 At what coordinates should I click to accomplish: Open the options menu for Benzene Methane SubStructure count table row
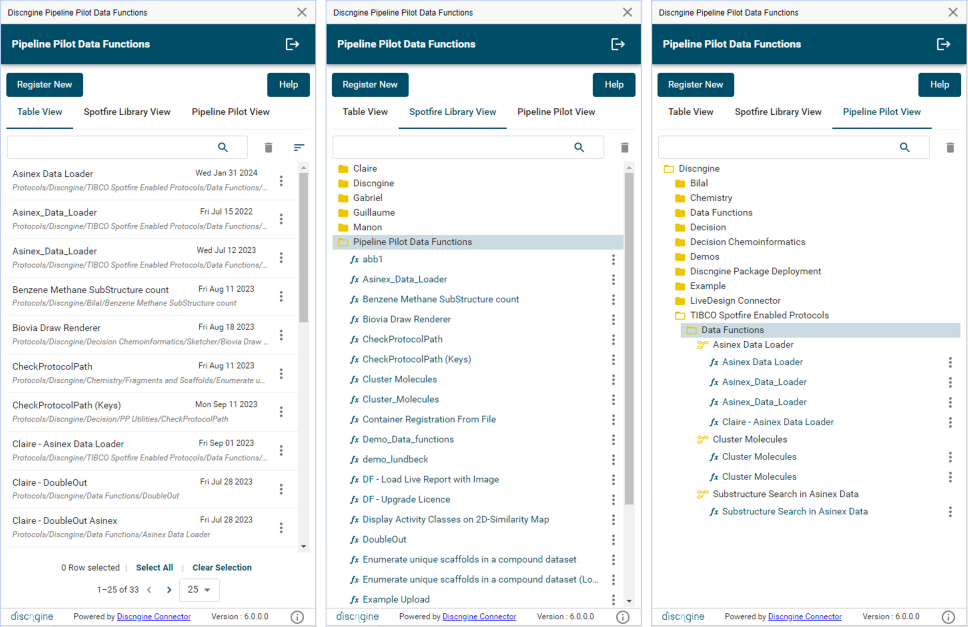tap(281, 296)
